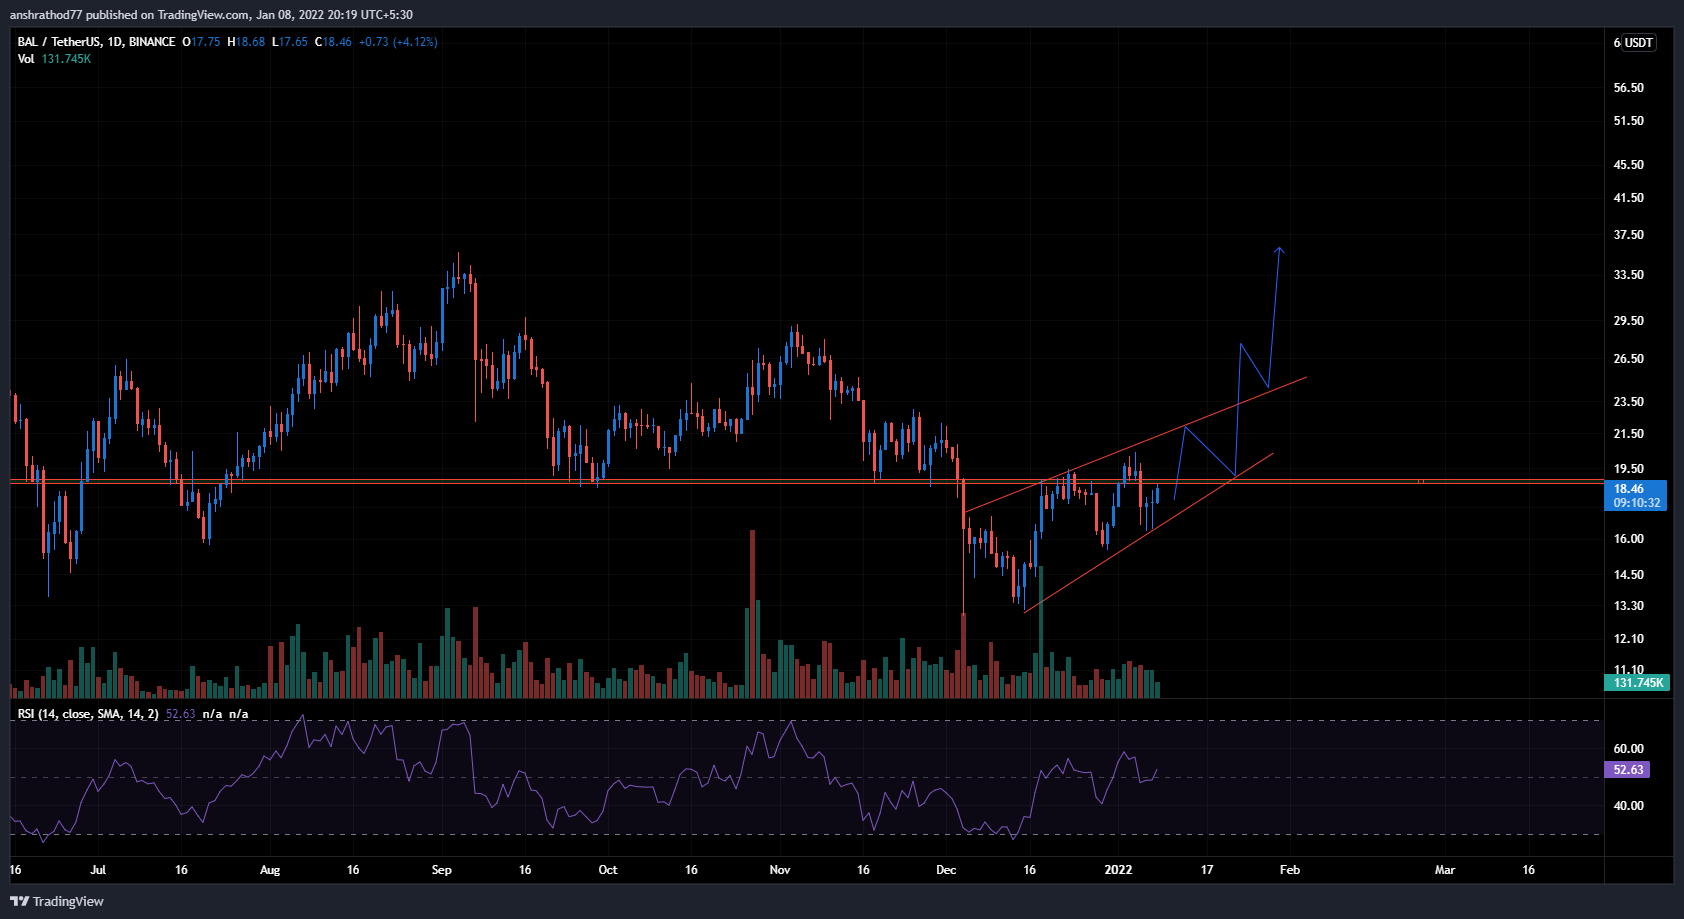Click the 41.50 price axis label
1684x919 pixels.
(1628, 198)
